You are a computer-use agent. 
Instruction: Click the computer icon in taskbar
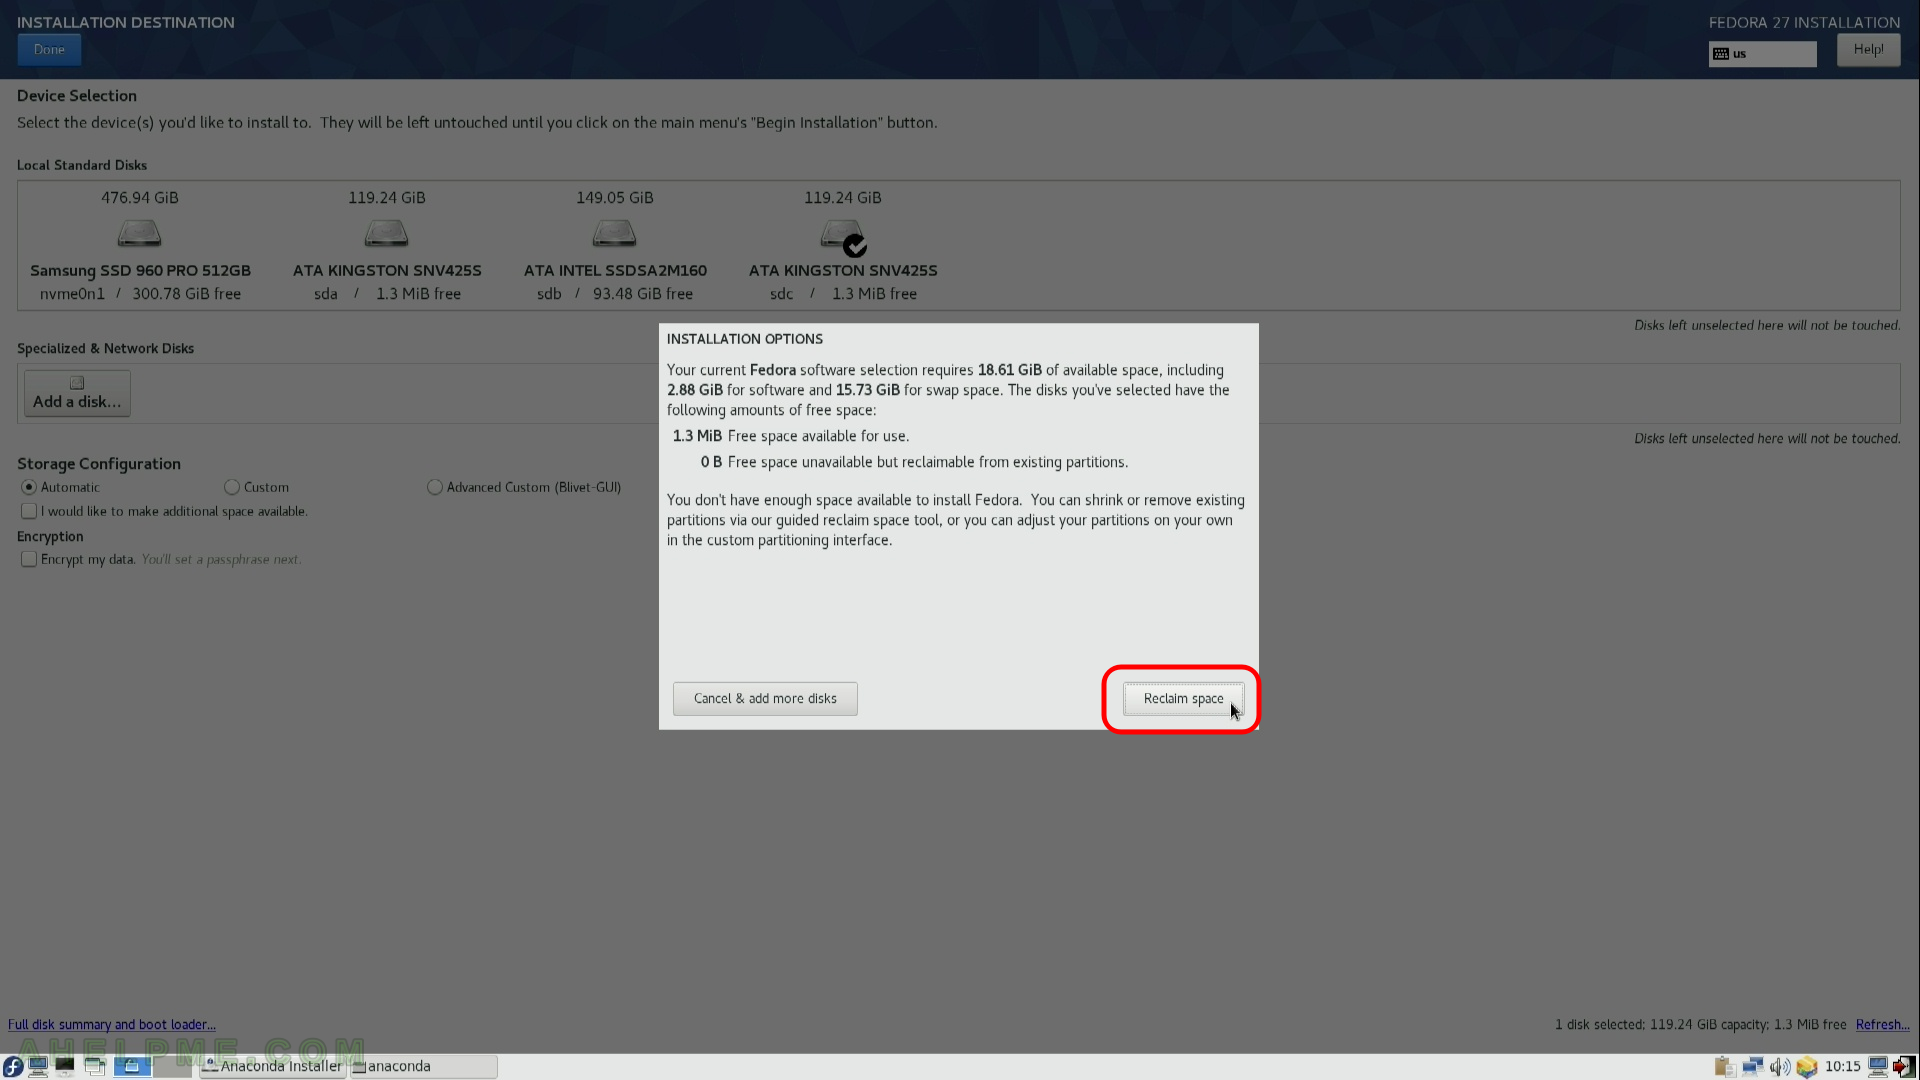pos(38,1067)
